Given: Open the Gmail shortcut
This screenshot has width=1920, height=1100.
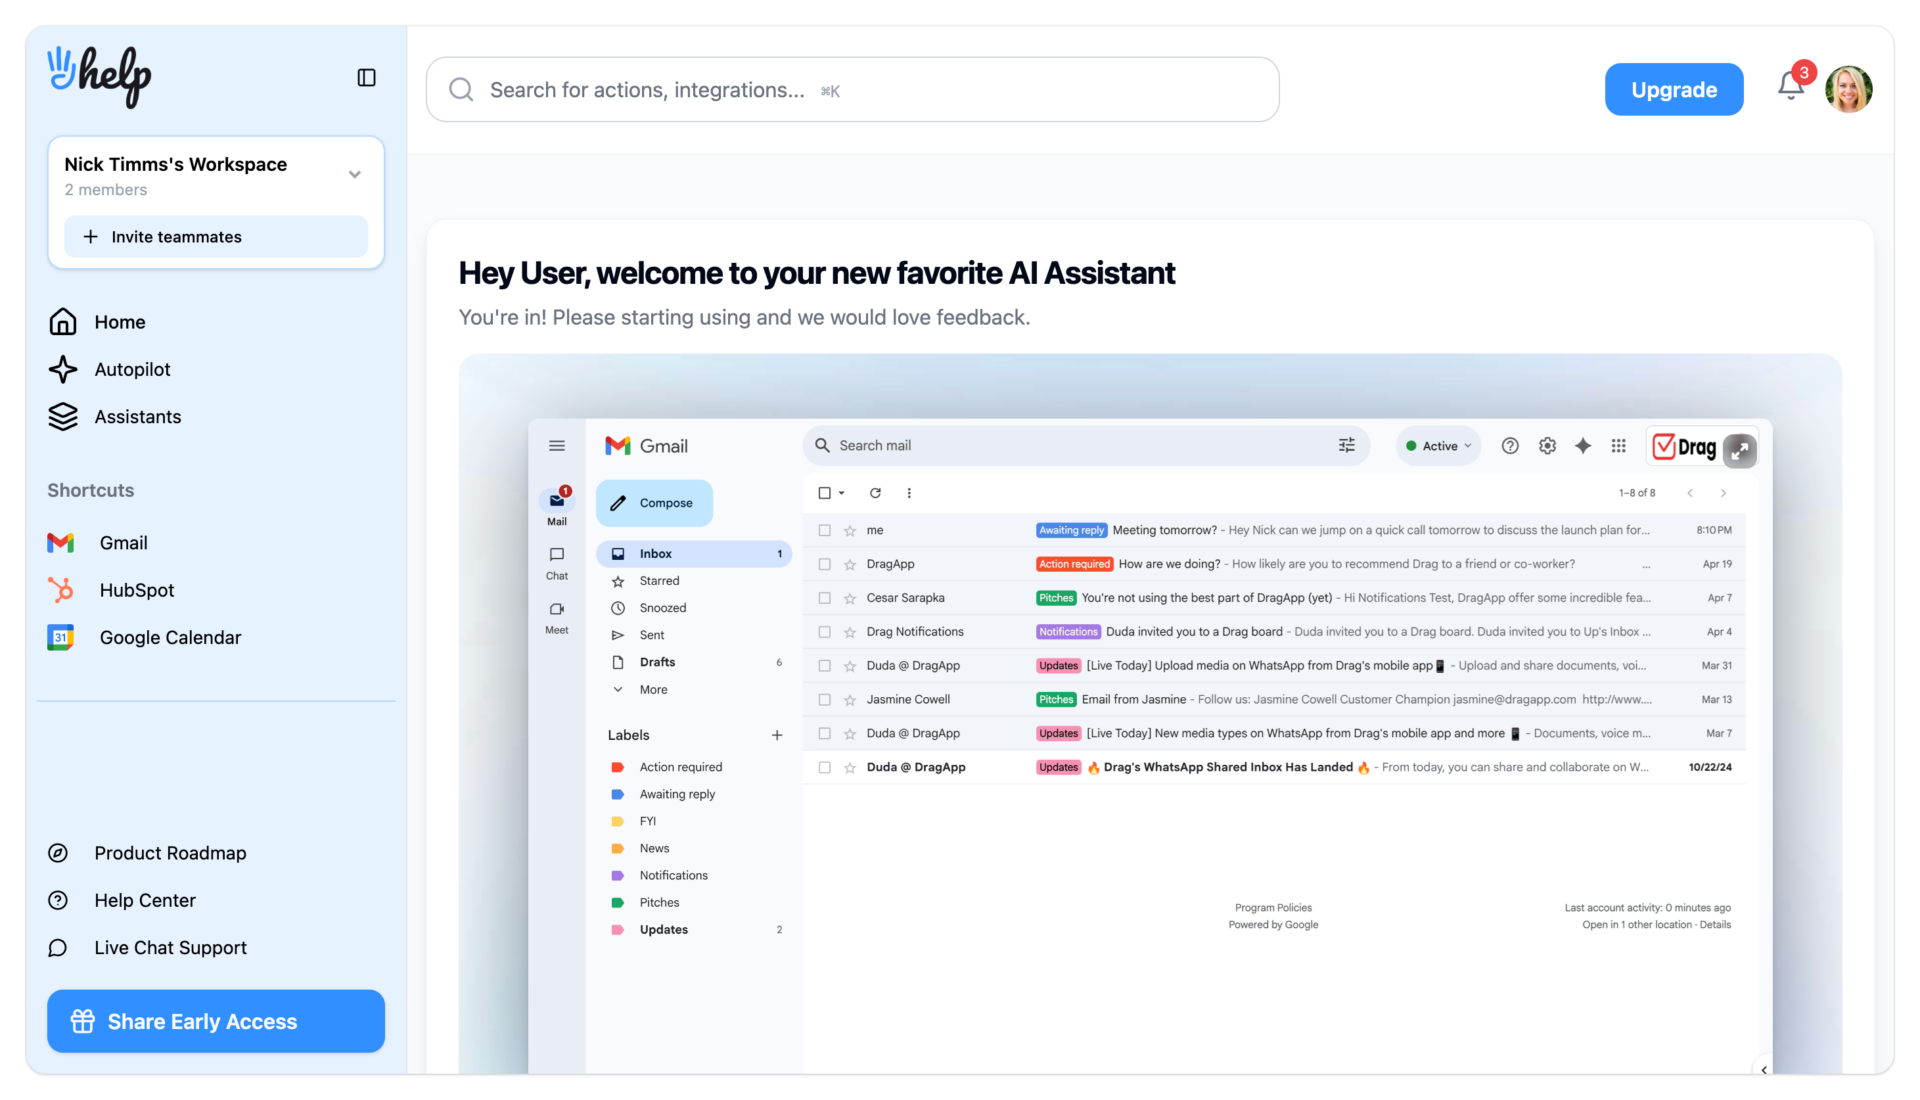Looking at the screenshot, I should 98,543.
